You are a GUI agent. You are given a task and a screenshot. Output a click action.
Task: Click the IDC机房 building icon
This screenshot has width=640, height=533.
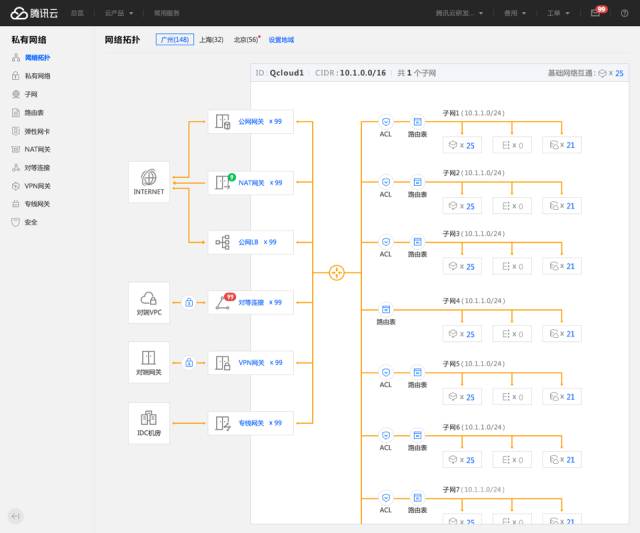[x=149, y=418]
